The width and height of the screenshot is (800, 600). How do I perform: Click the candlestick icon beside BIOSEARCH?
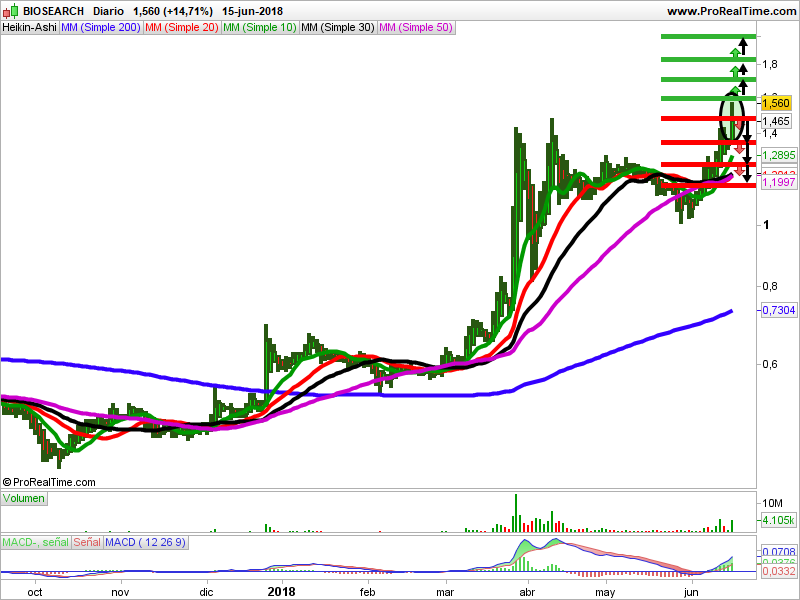10,11
